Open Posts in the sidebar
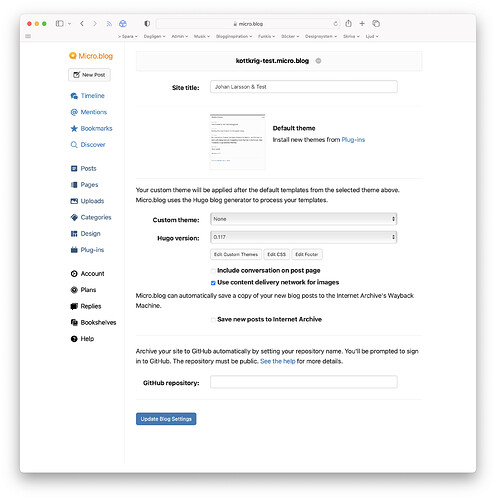 (x=83, y=168)
